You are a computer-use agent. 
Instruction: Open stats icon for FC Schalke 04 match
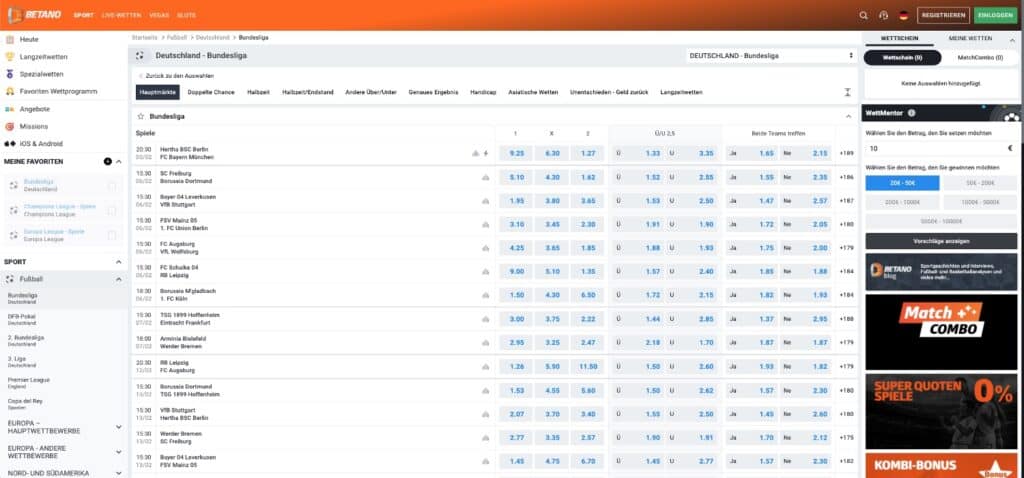tap(485, 272)
